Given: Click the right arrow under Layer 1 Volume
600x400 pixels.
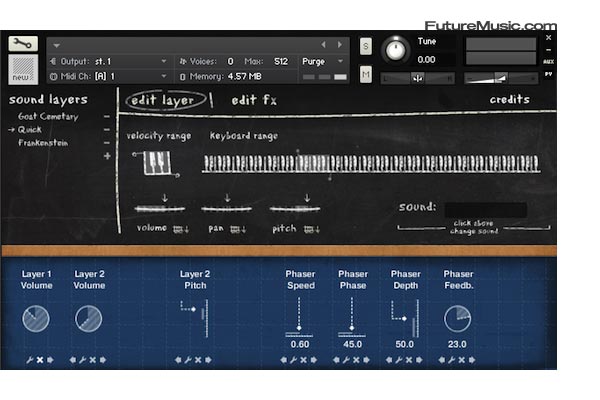Looking at the screenshot, I should click(x=50, y=360).
